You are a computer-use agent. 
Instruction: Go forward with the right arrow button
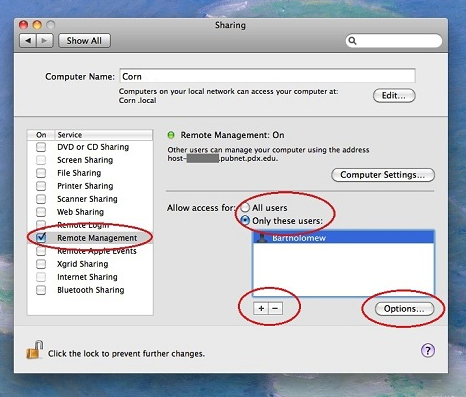click(44, 41)
